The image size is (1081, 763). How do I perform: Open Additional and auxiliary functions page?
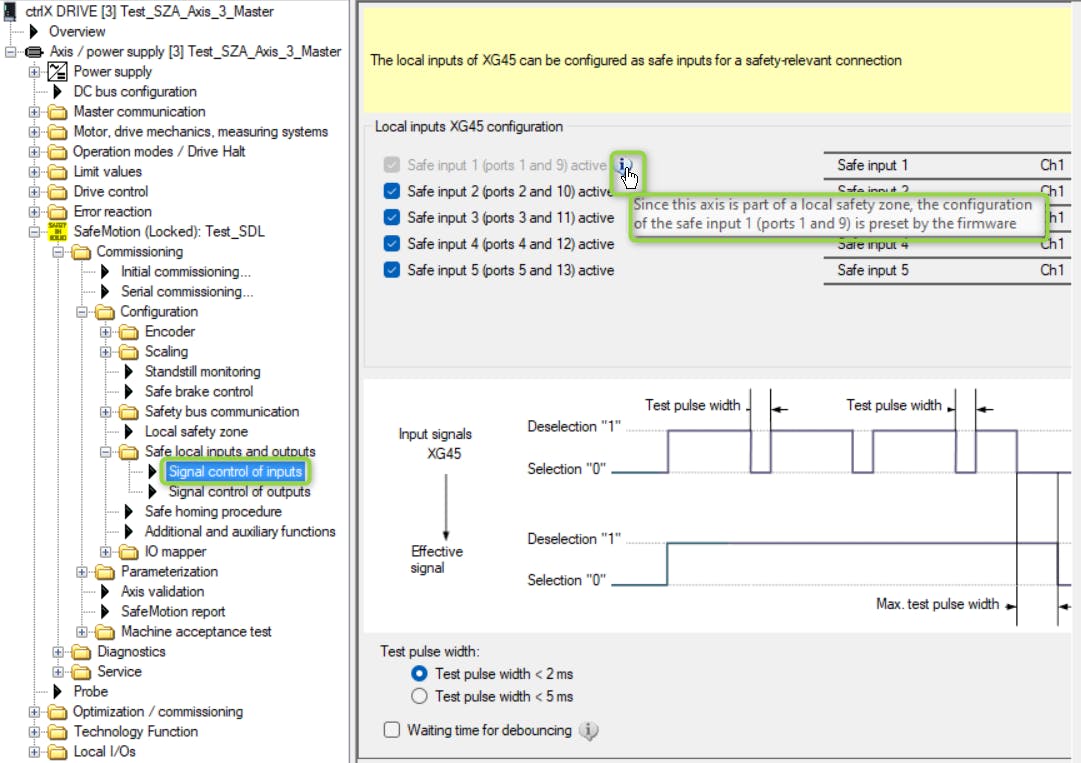pyautogui.click(x=240, y=531)
